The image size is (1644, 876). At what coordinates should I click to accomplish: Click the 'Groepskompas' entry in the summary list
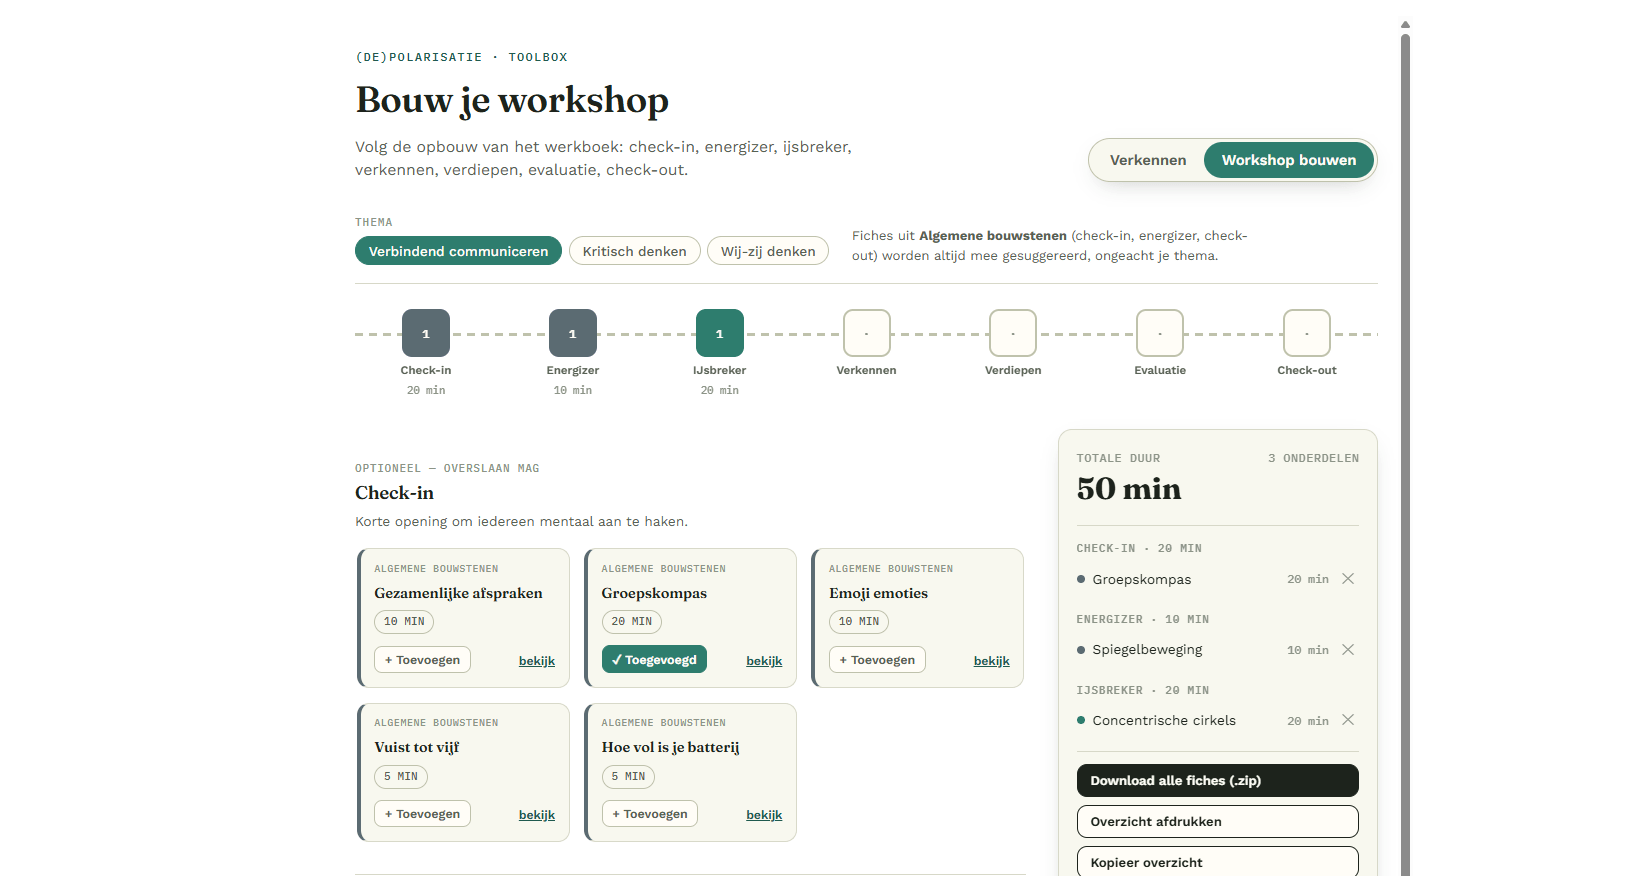click(1142, 580)
